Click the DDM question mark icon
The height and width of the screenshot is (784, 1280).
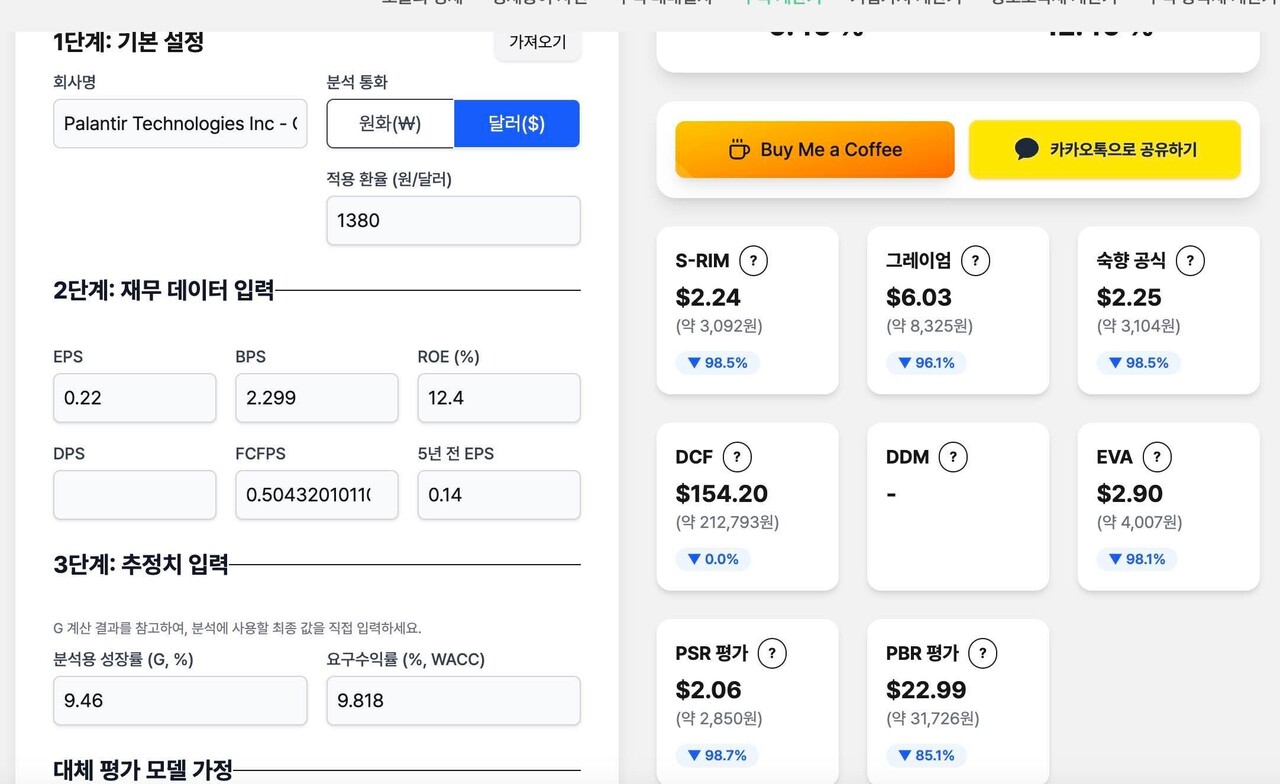(x=952, y=457)
